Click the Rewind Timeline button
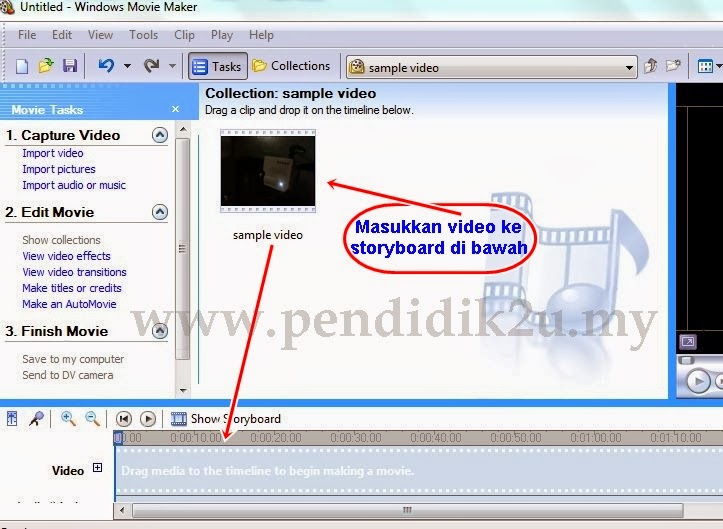 pos(124,419)
